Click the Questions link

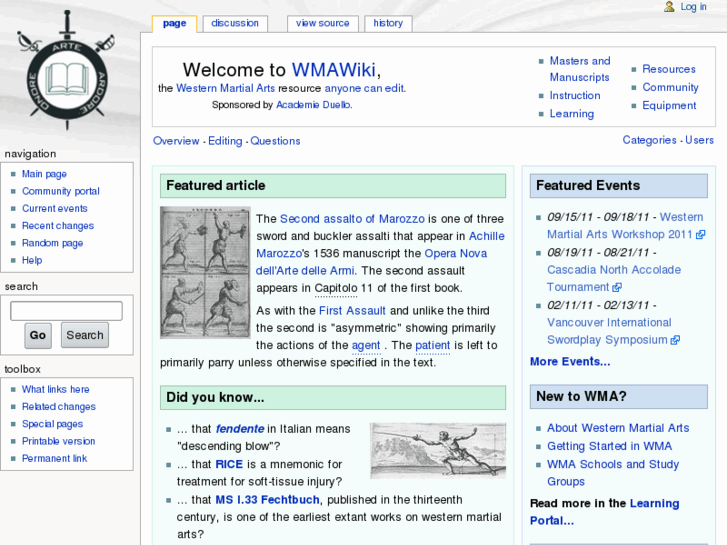(275, 141)
